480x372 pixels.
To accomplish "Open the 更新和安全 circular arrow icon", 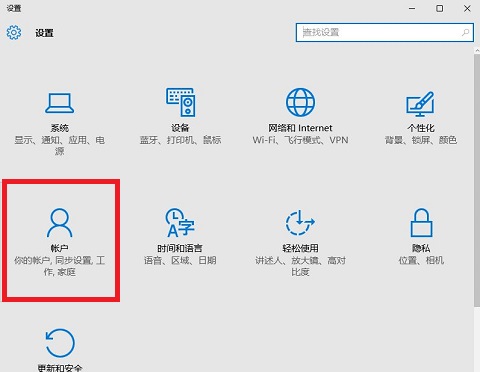I will (60, 343).
